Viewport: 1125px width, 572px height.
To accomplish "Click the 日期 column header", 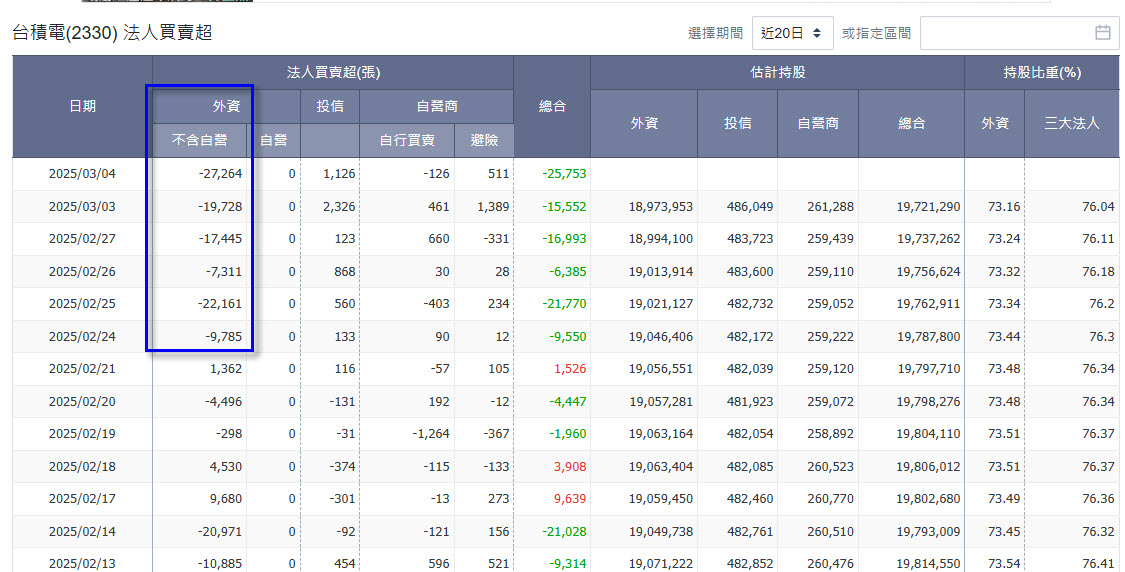I will pos(82,106).
